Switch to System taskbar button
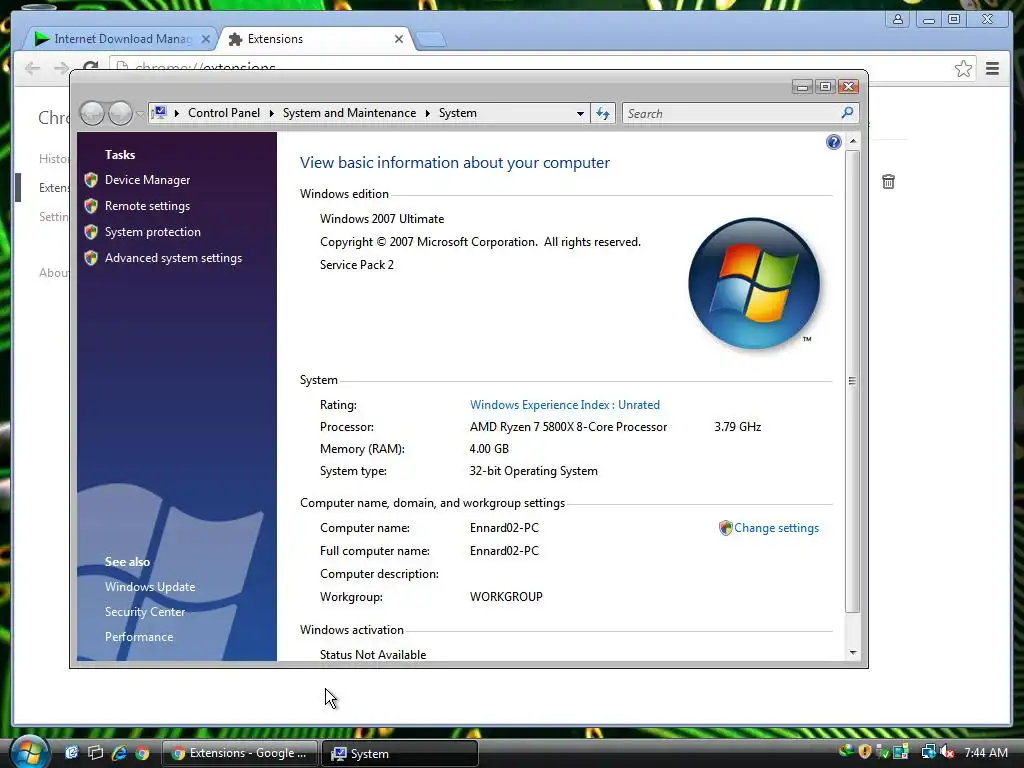The width and height of the screenshot is (1024, 768). [x=400, y=753]
